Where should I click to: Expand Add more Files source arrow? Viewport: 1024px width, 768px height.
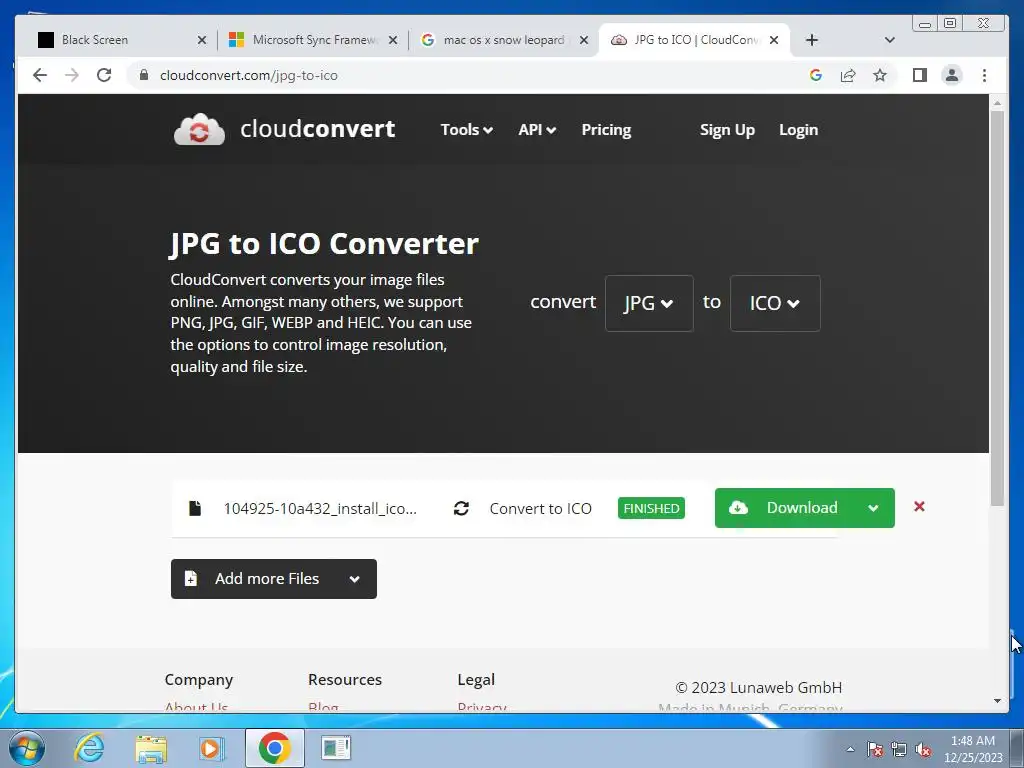pyautogui.click(x=355, y=579)
